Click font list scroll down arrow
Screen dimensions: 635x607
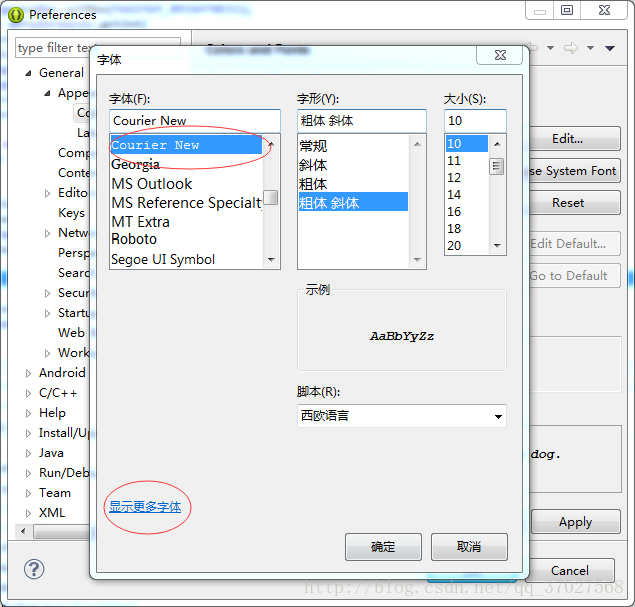[x=271, y=260]
